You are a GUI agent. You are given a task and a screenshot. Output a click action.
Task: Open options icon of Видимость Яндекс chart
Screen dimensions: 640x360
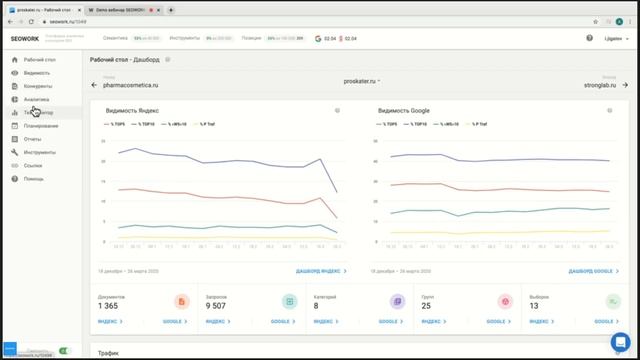point(337,111)
